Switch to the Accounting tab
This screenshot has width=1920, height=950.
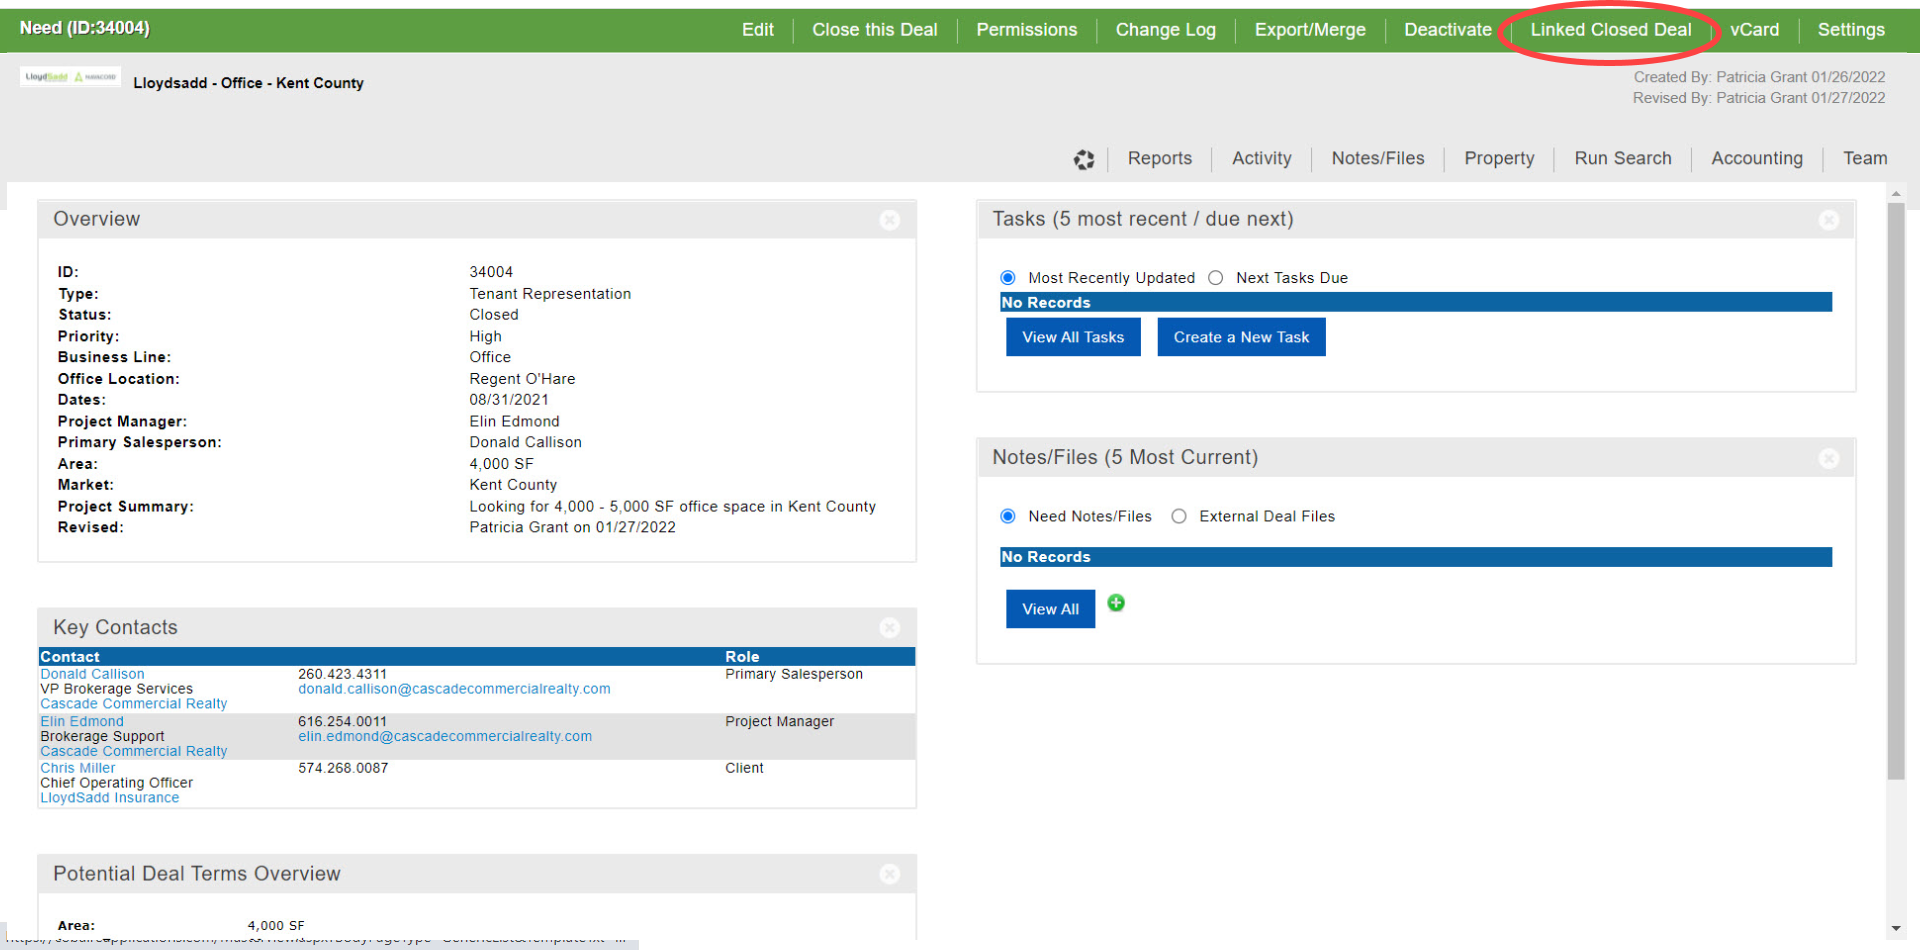pyautogui.click(x=1756, y=159)
